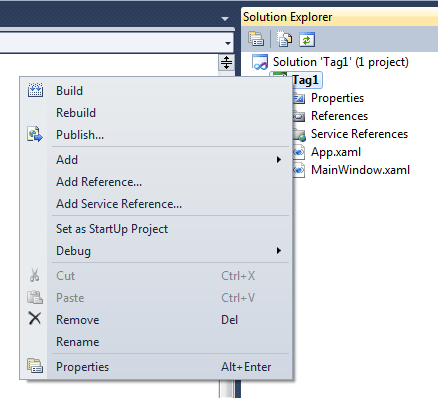Select App.xaml file in the tree

pos(336,152)
